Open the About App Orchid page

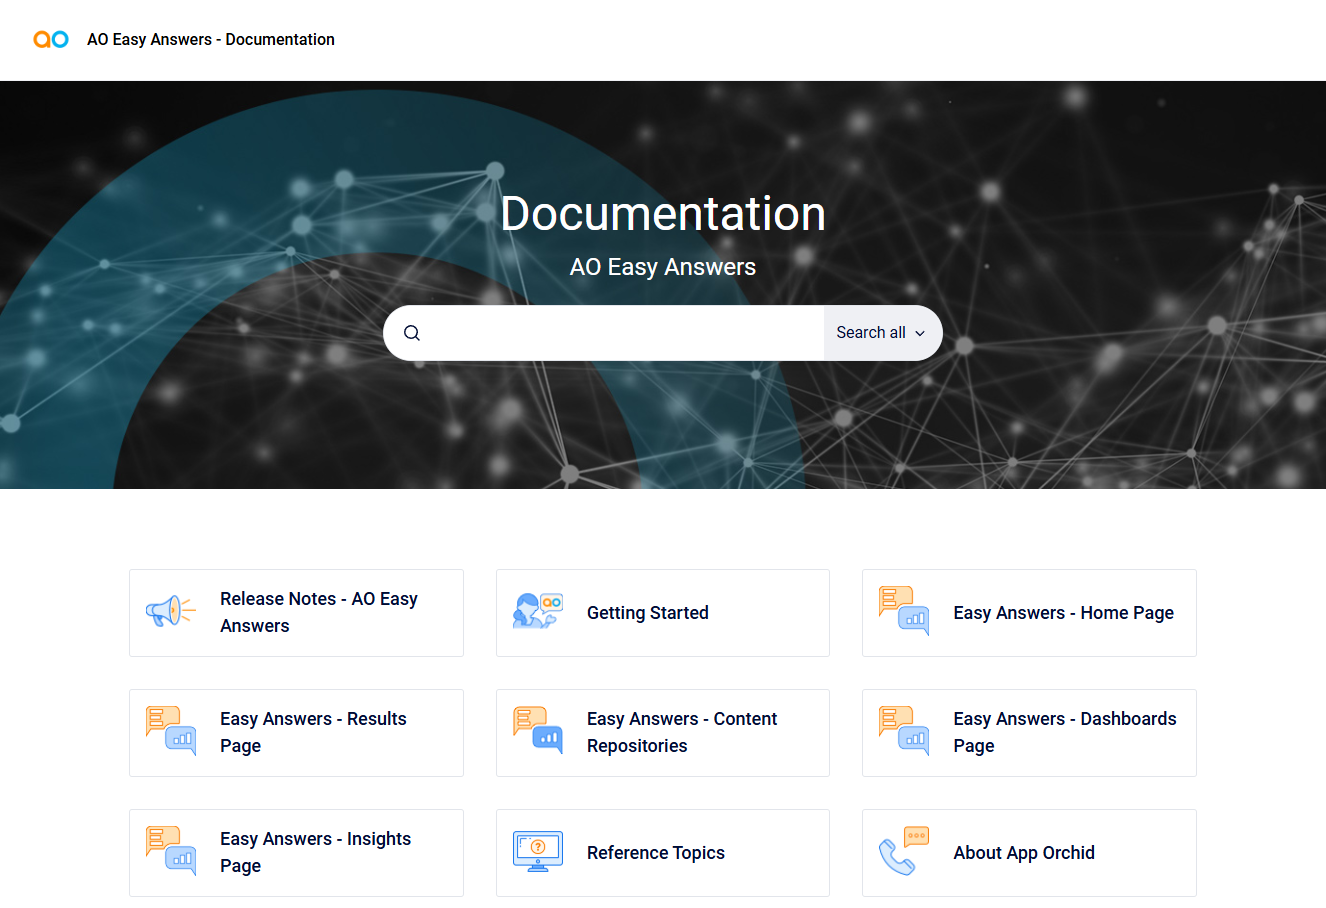point(1023,853)
